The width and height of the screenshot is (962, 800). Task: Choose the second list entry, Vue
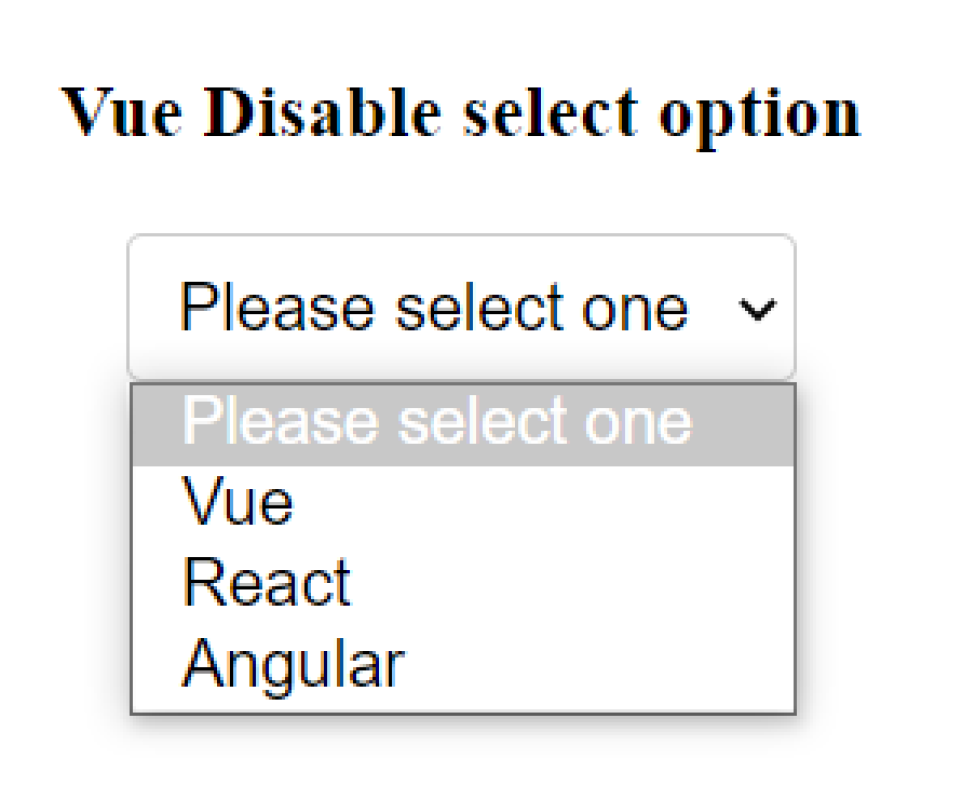point(238,501)
